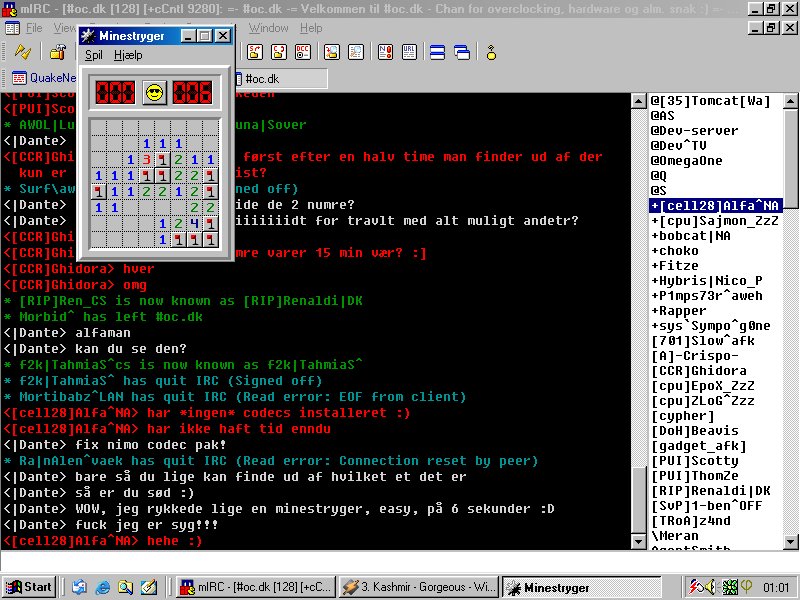Screen dimensions: 800x600
Task: Click the yellow-green symbol tray icon
Action: (746, 587)
